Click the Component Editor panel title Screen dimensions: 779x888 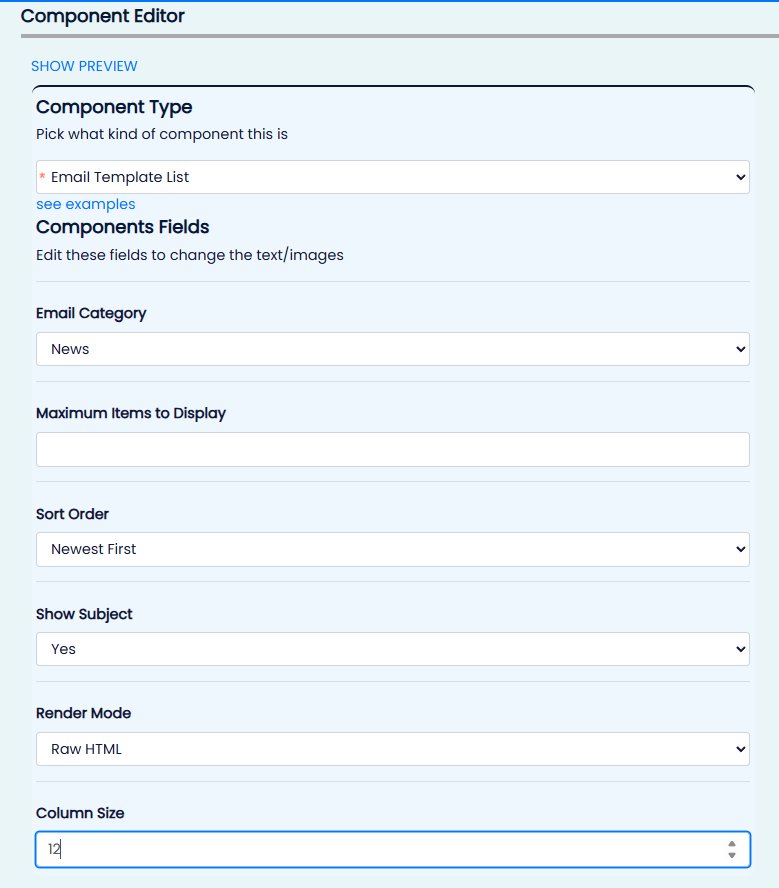point(102,16)
